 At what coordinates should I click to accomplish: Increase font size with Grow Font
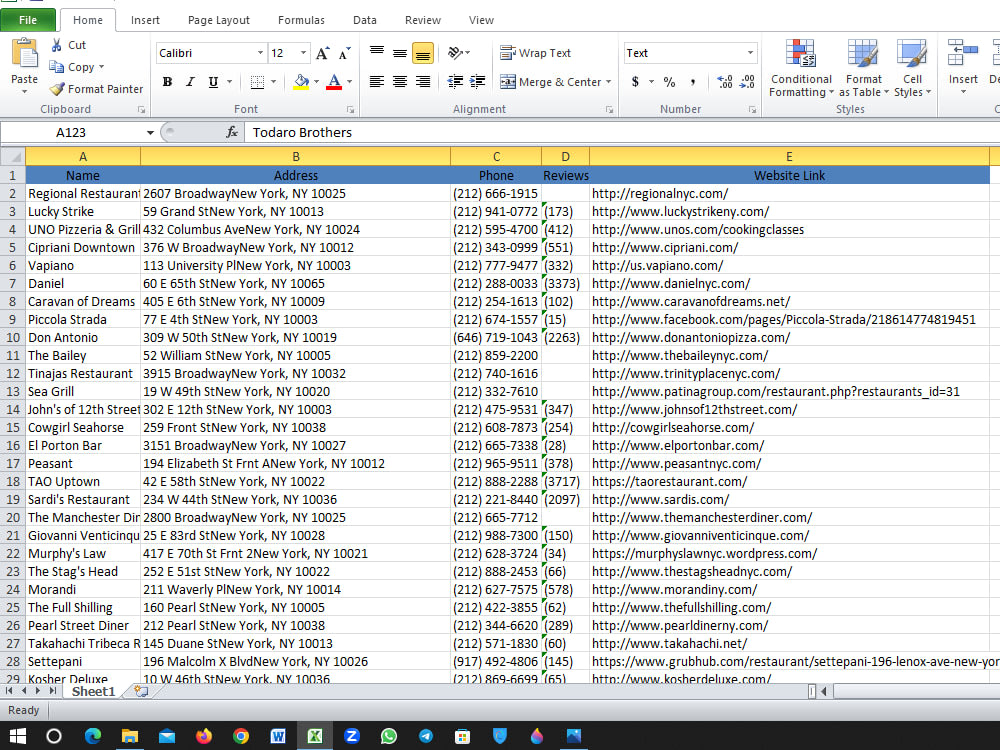click(323, 53)
